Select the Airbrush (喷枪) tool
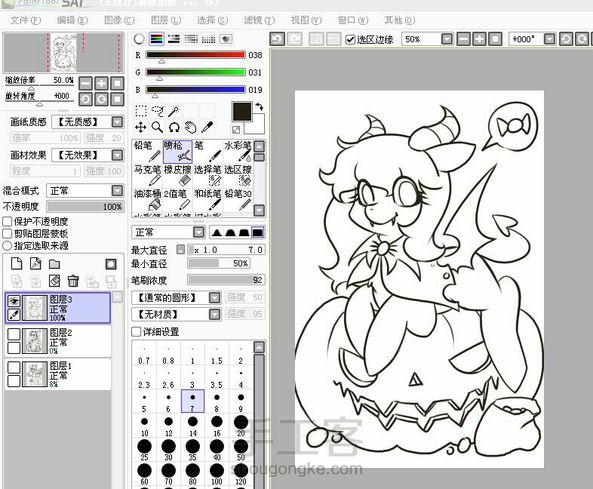Viewport: 593px width, 489px height. point(177,151)
